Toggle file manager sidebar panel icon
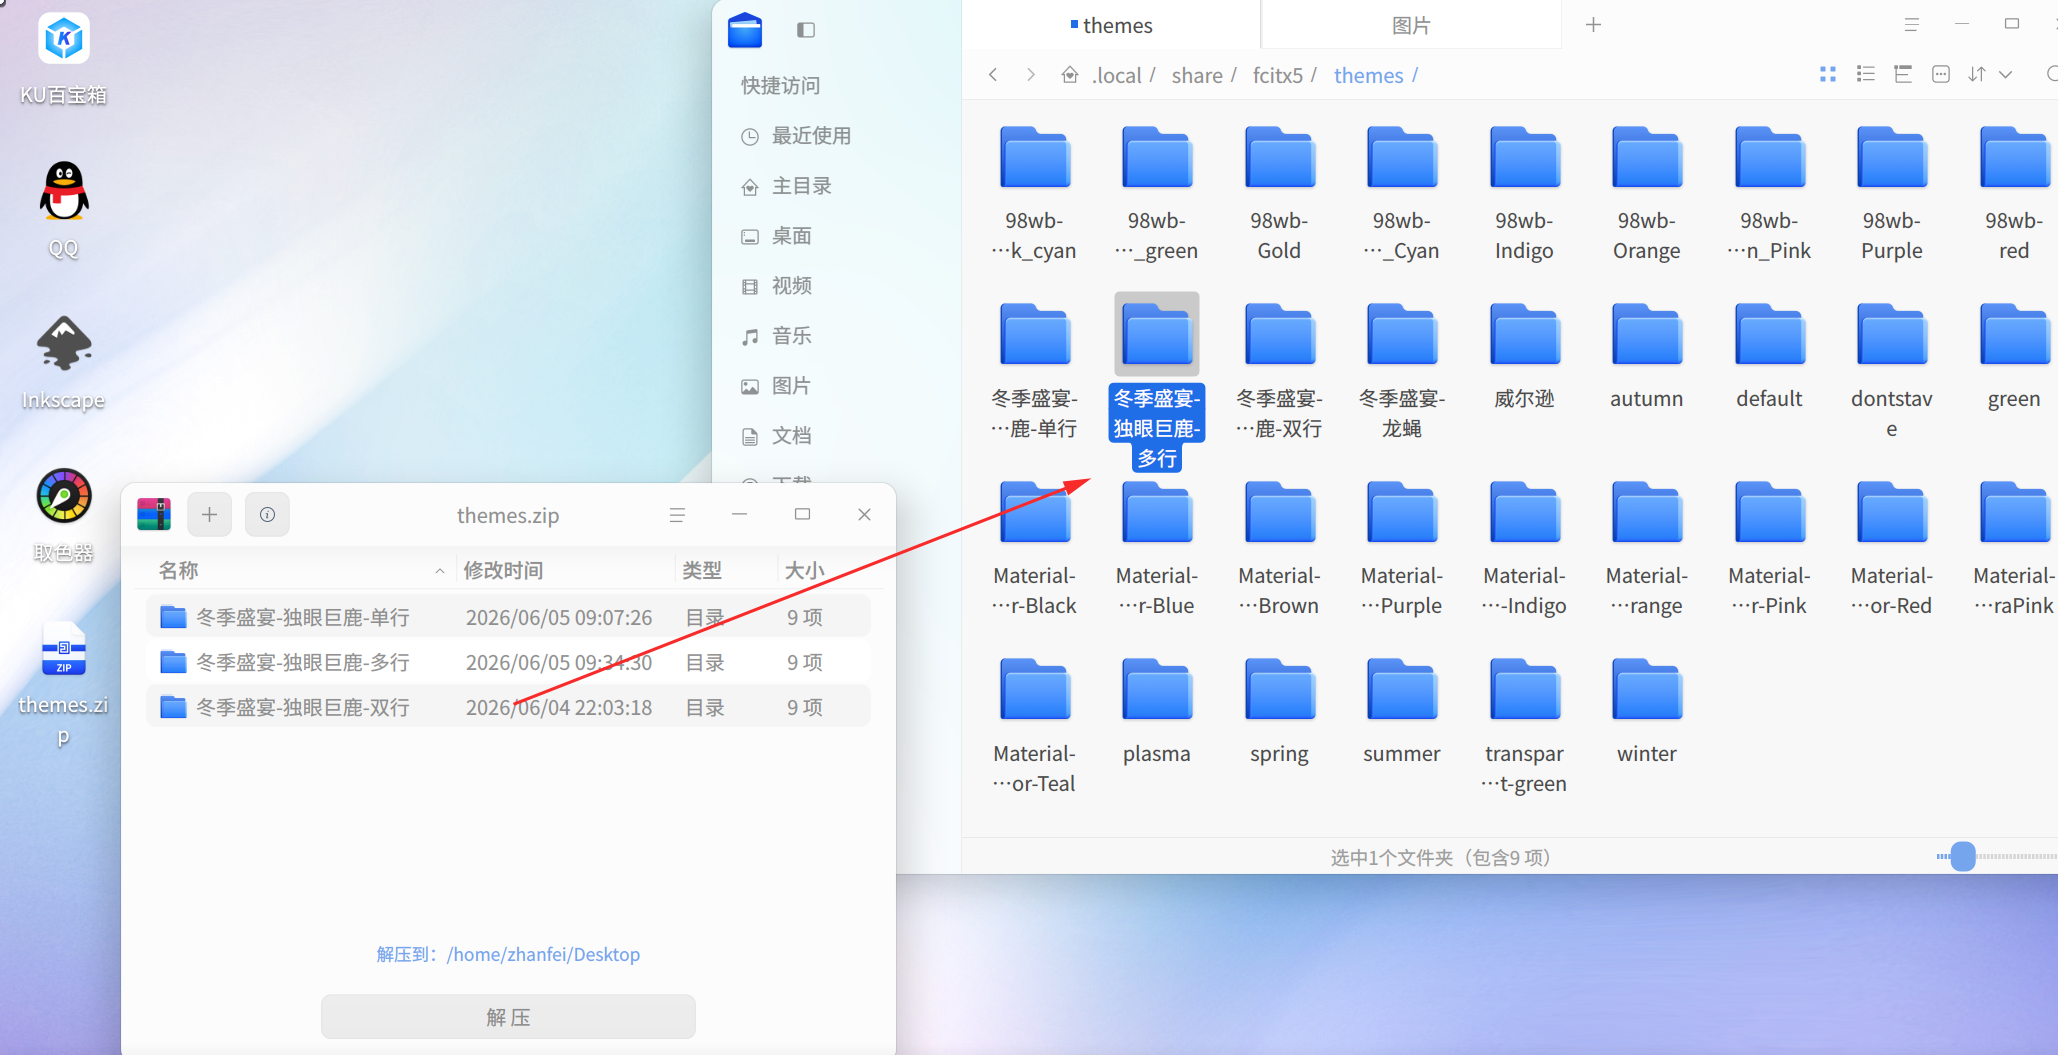Screen dimensions: 2058x1055 point(805,30)
